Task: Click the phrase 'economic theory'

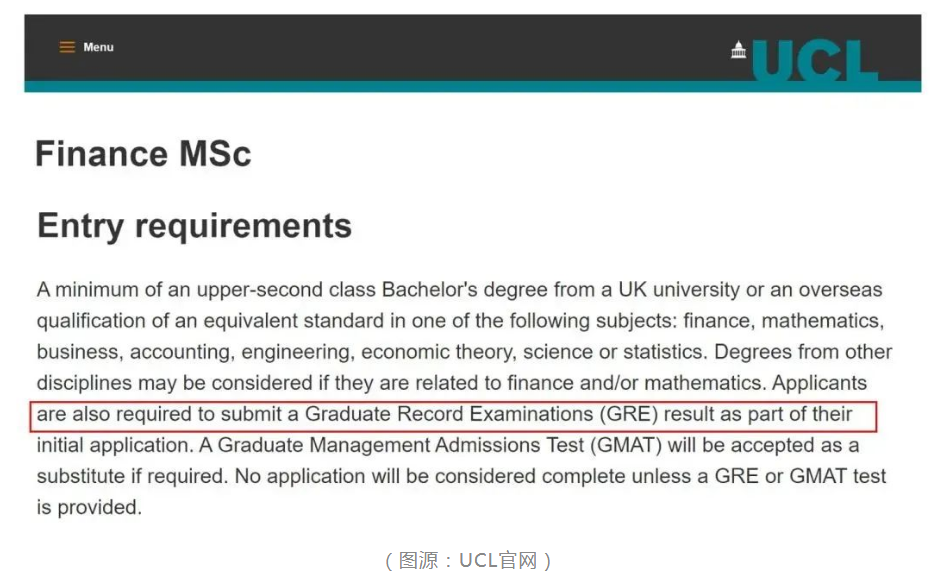Action: point(439,352)
